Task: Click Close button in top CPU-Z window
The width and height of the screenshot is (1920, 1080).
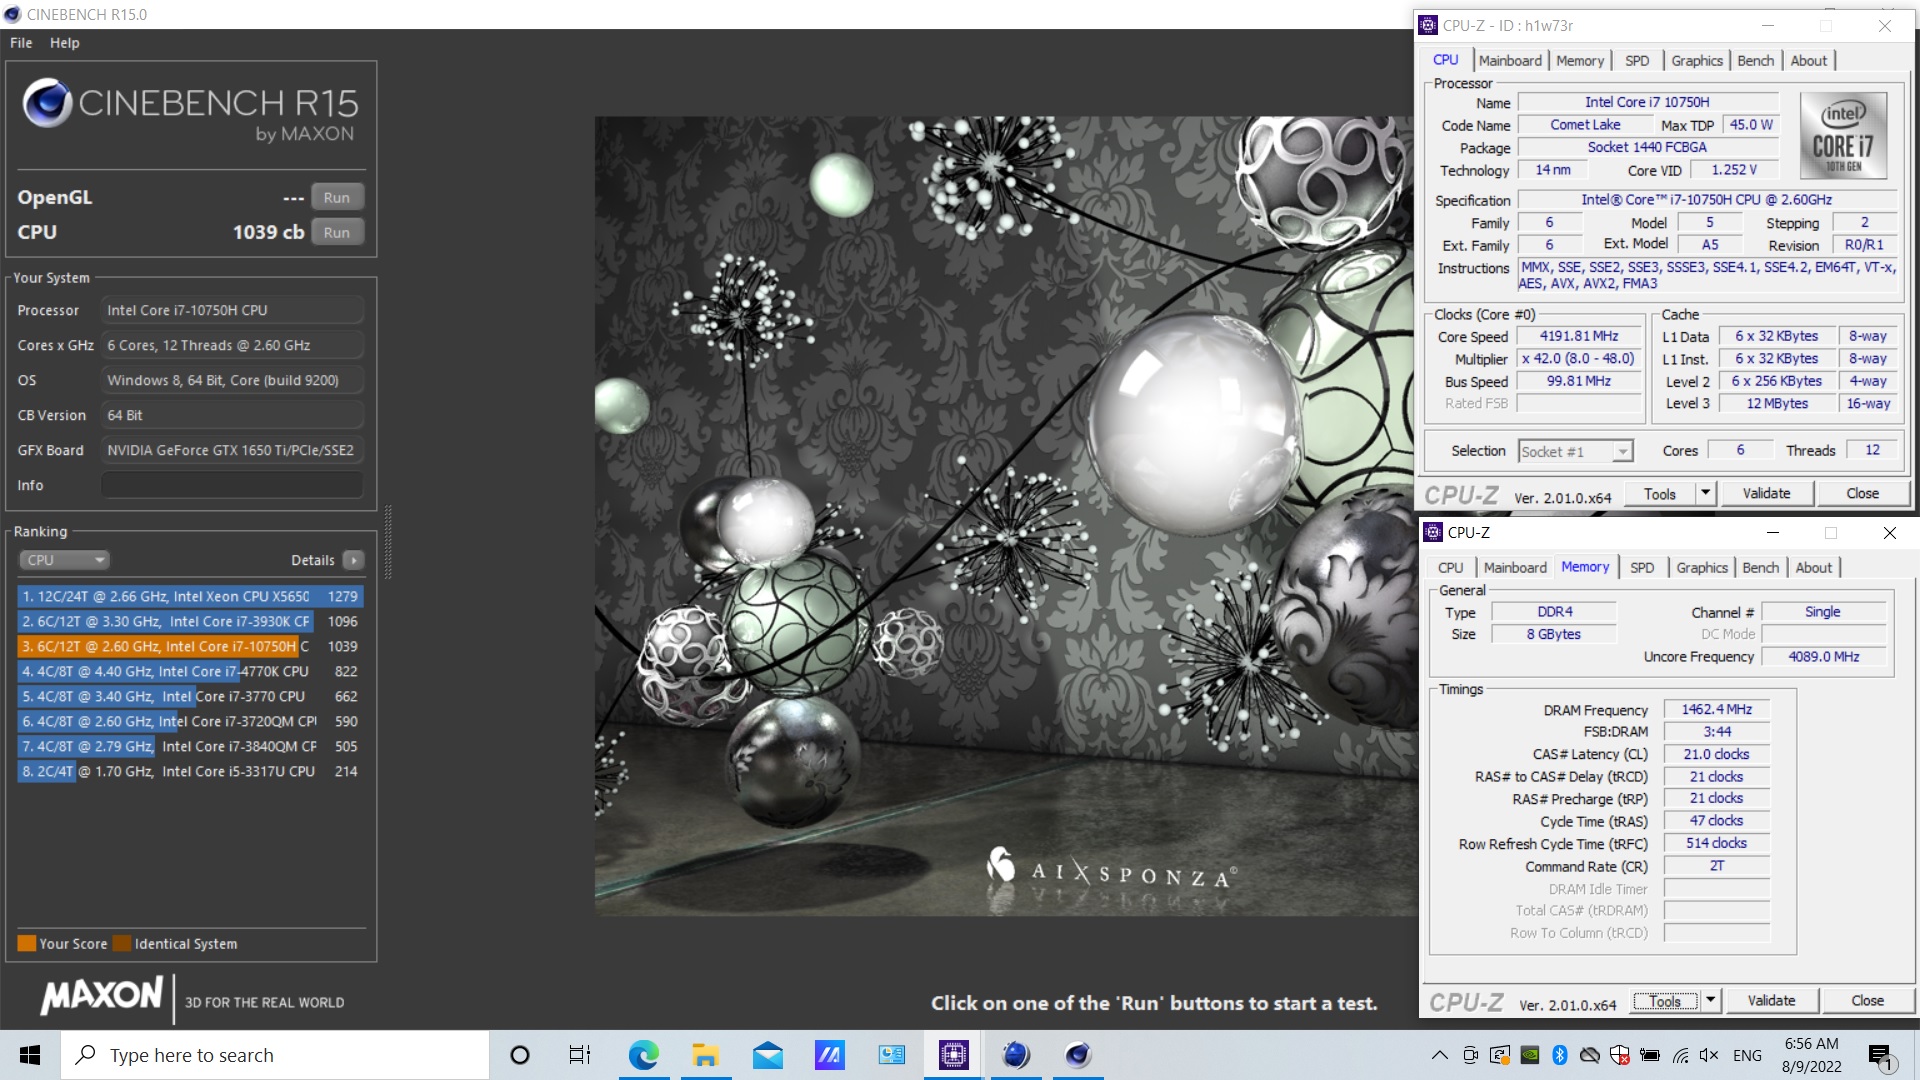Action: click(x=1862, y=494)
